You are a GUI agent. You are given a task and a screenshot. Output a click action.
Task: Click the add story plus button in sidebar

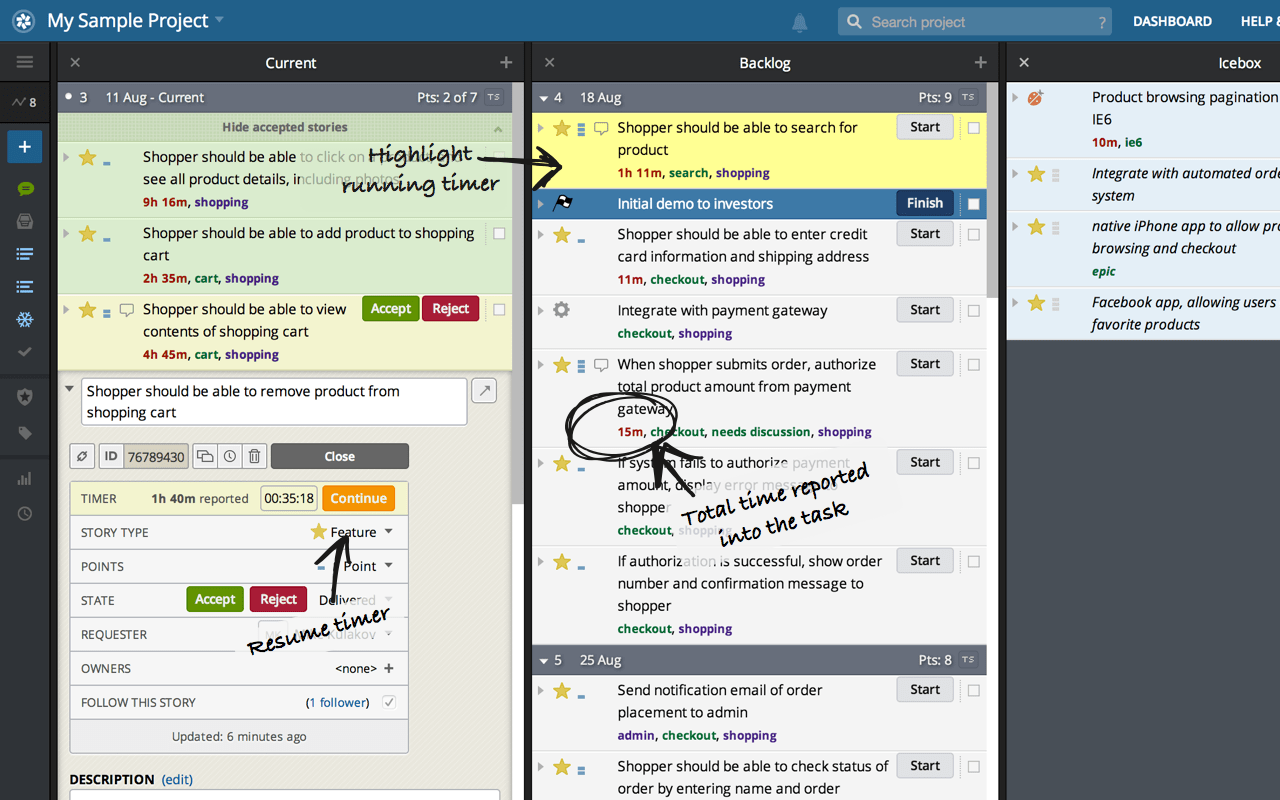click(x=25, y=147)
